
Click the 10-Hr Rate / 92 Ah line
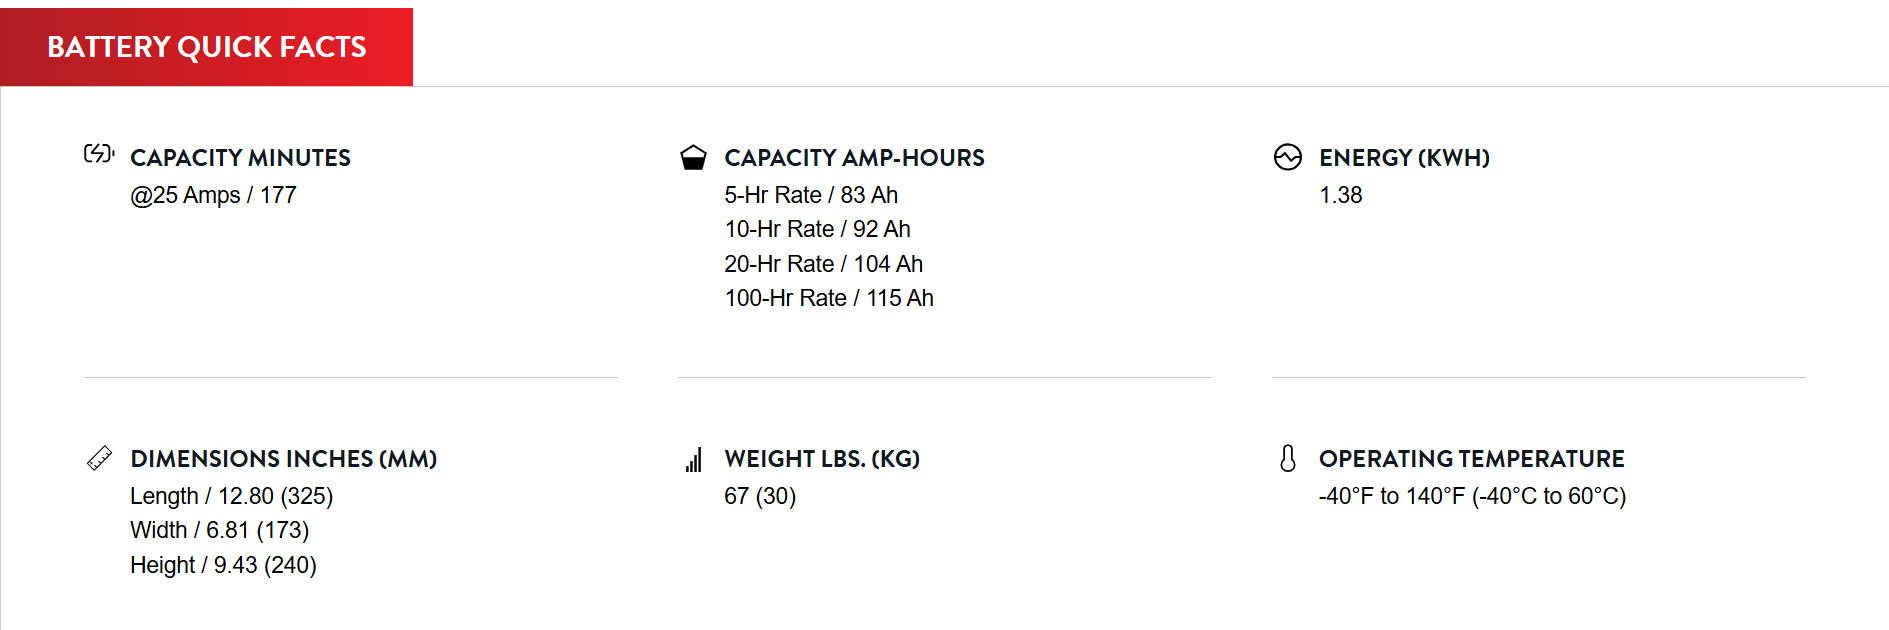pyautogui.click(x=817, y=229)
